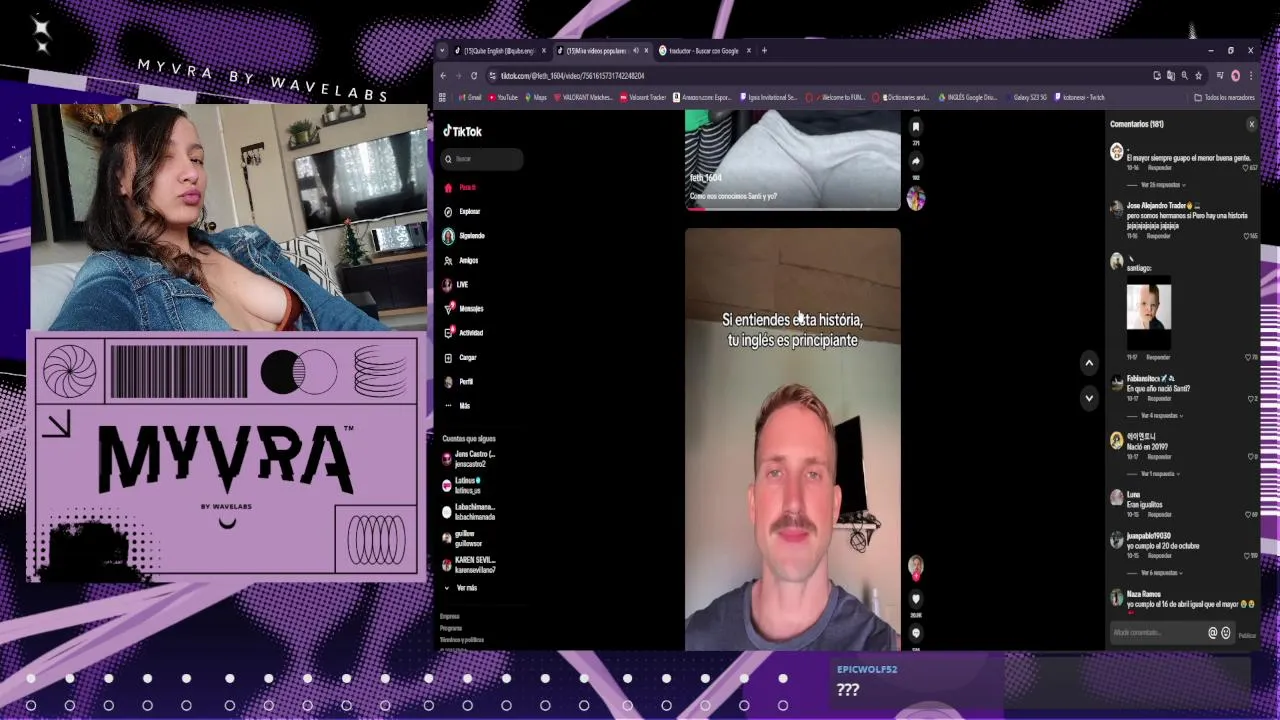Like 'Nació en 2019?' comment
The width and height of the screenshot is (1280, 720).
coord(1251,457)
